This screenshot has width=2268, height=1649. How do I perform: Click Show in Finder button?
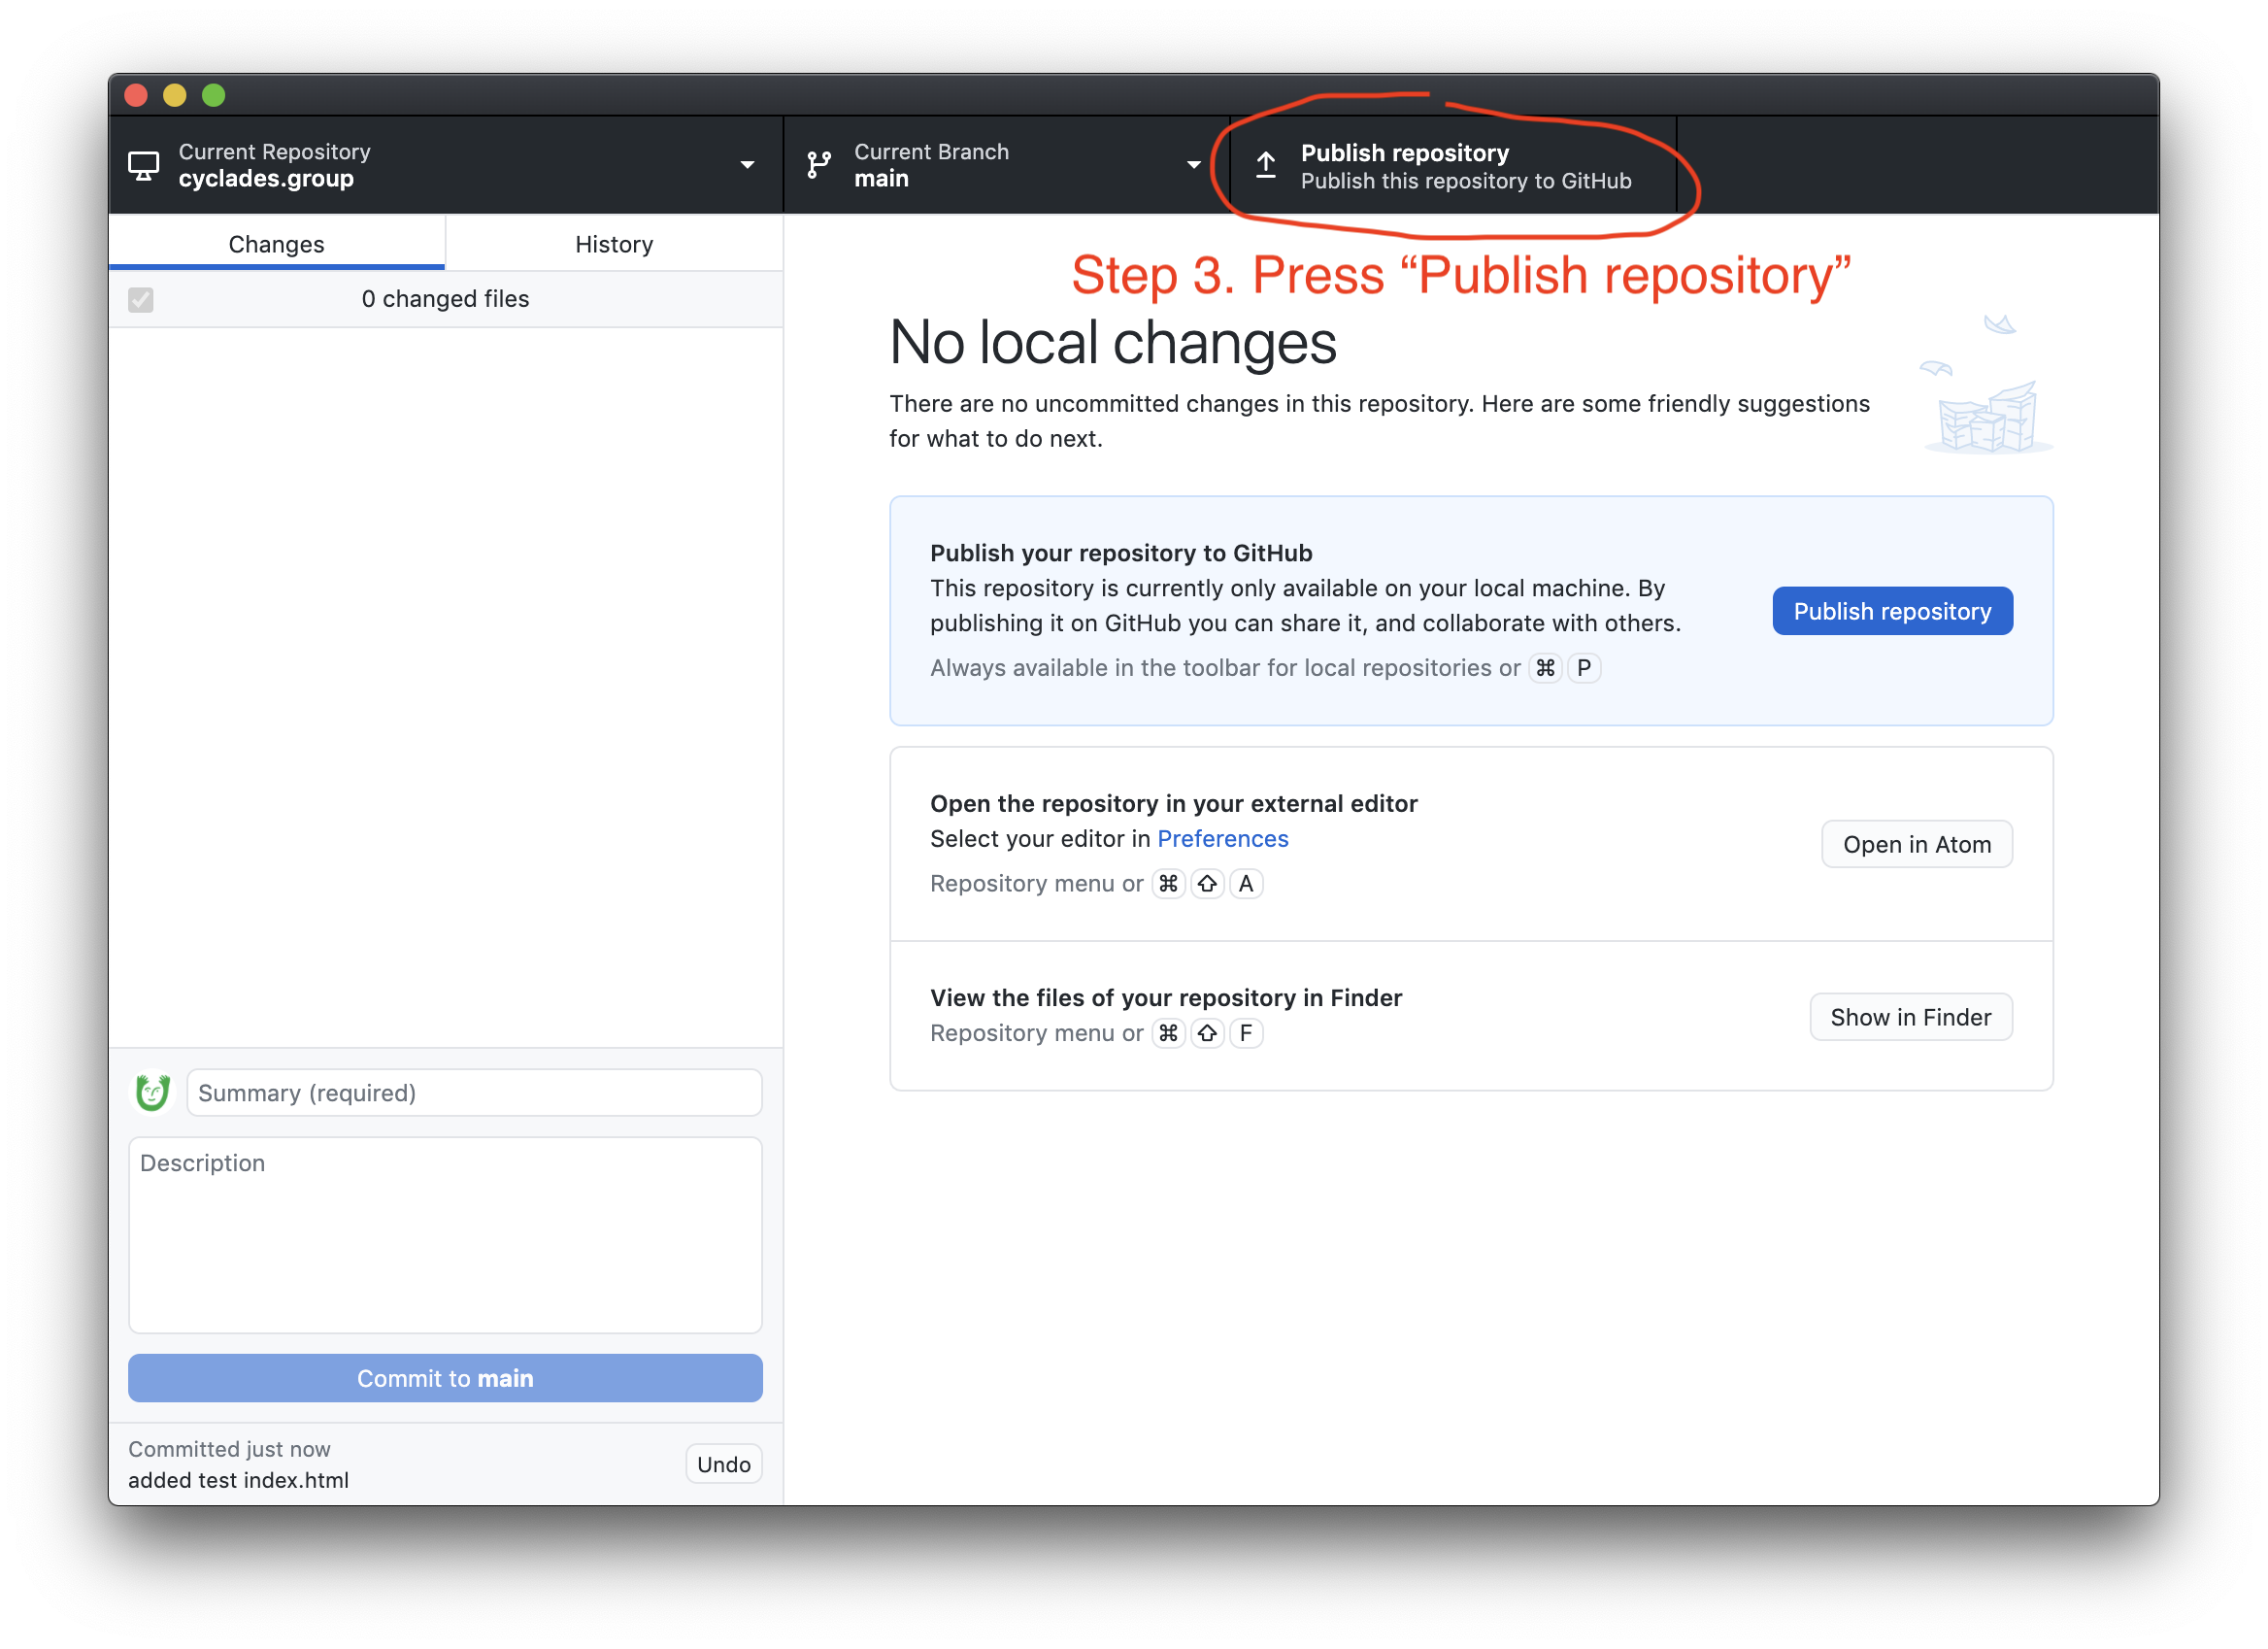coord(1910,1017)
